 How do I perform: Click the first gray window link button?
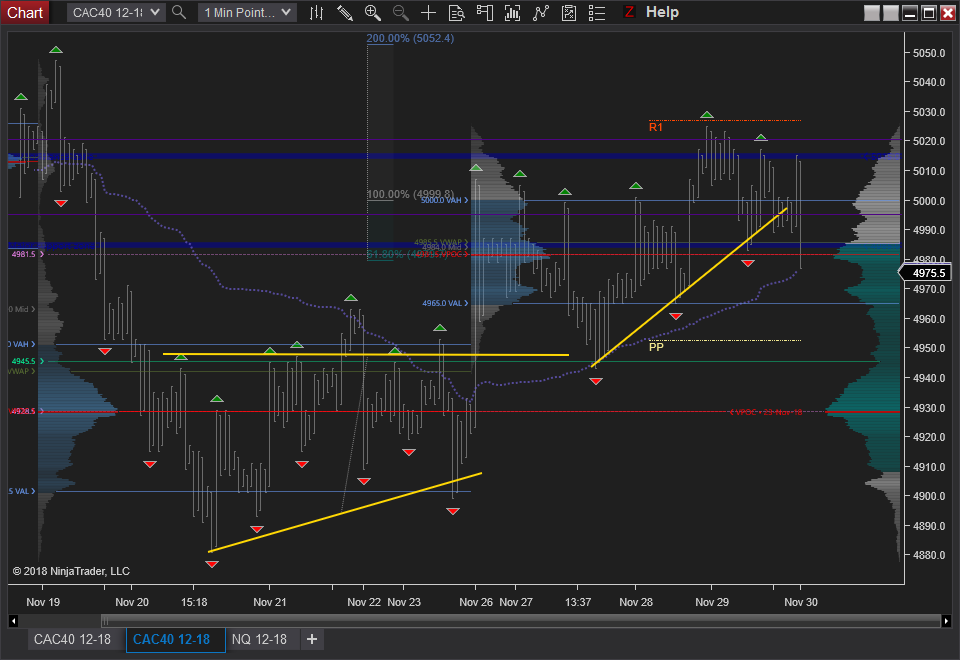pos(872,13)
